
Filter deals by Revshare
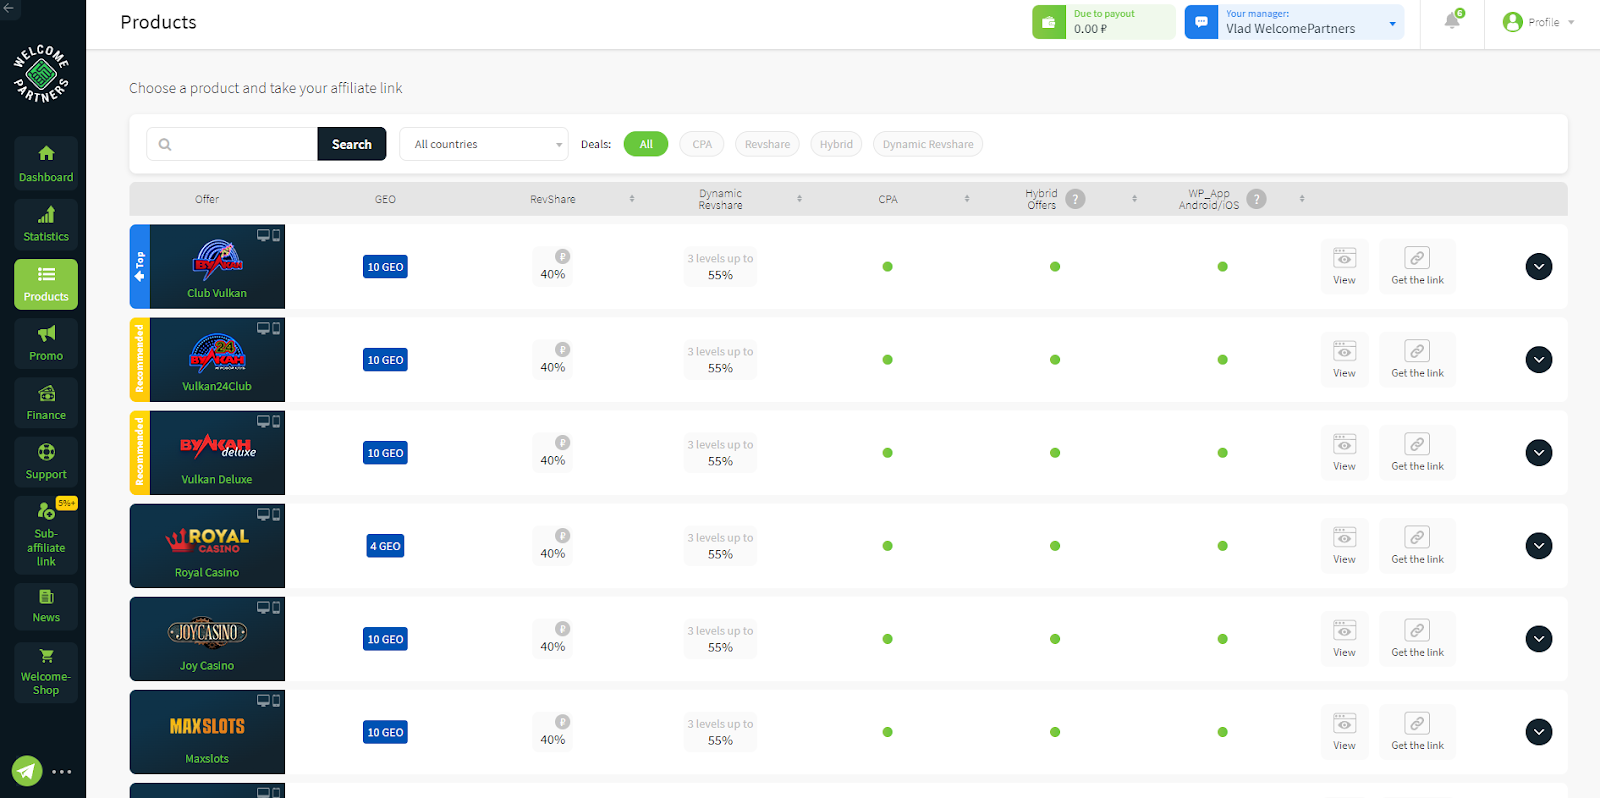point(767,144)
